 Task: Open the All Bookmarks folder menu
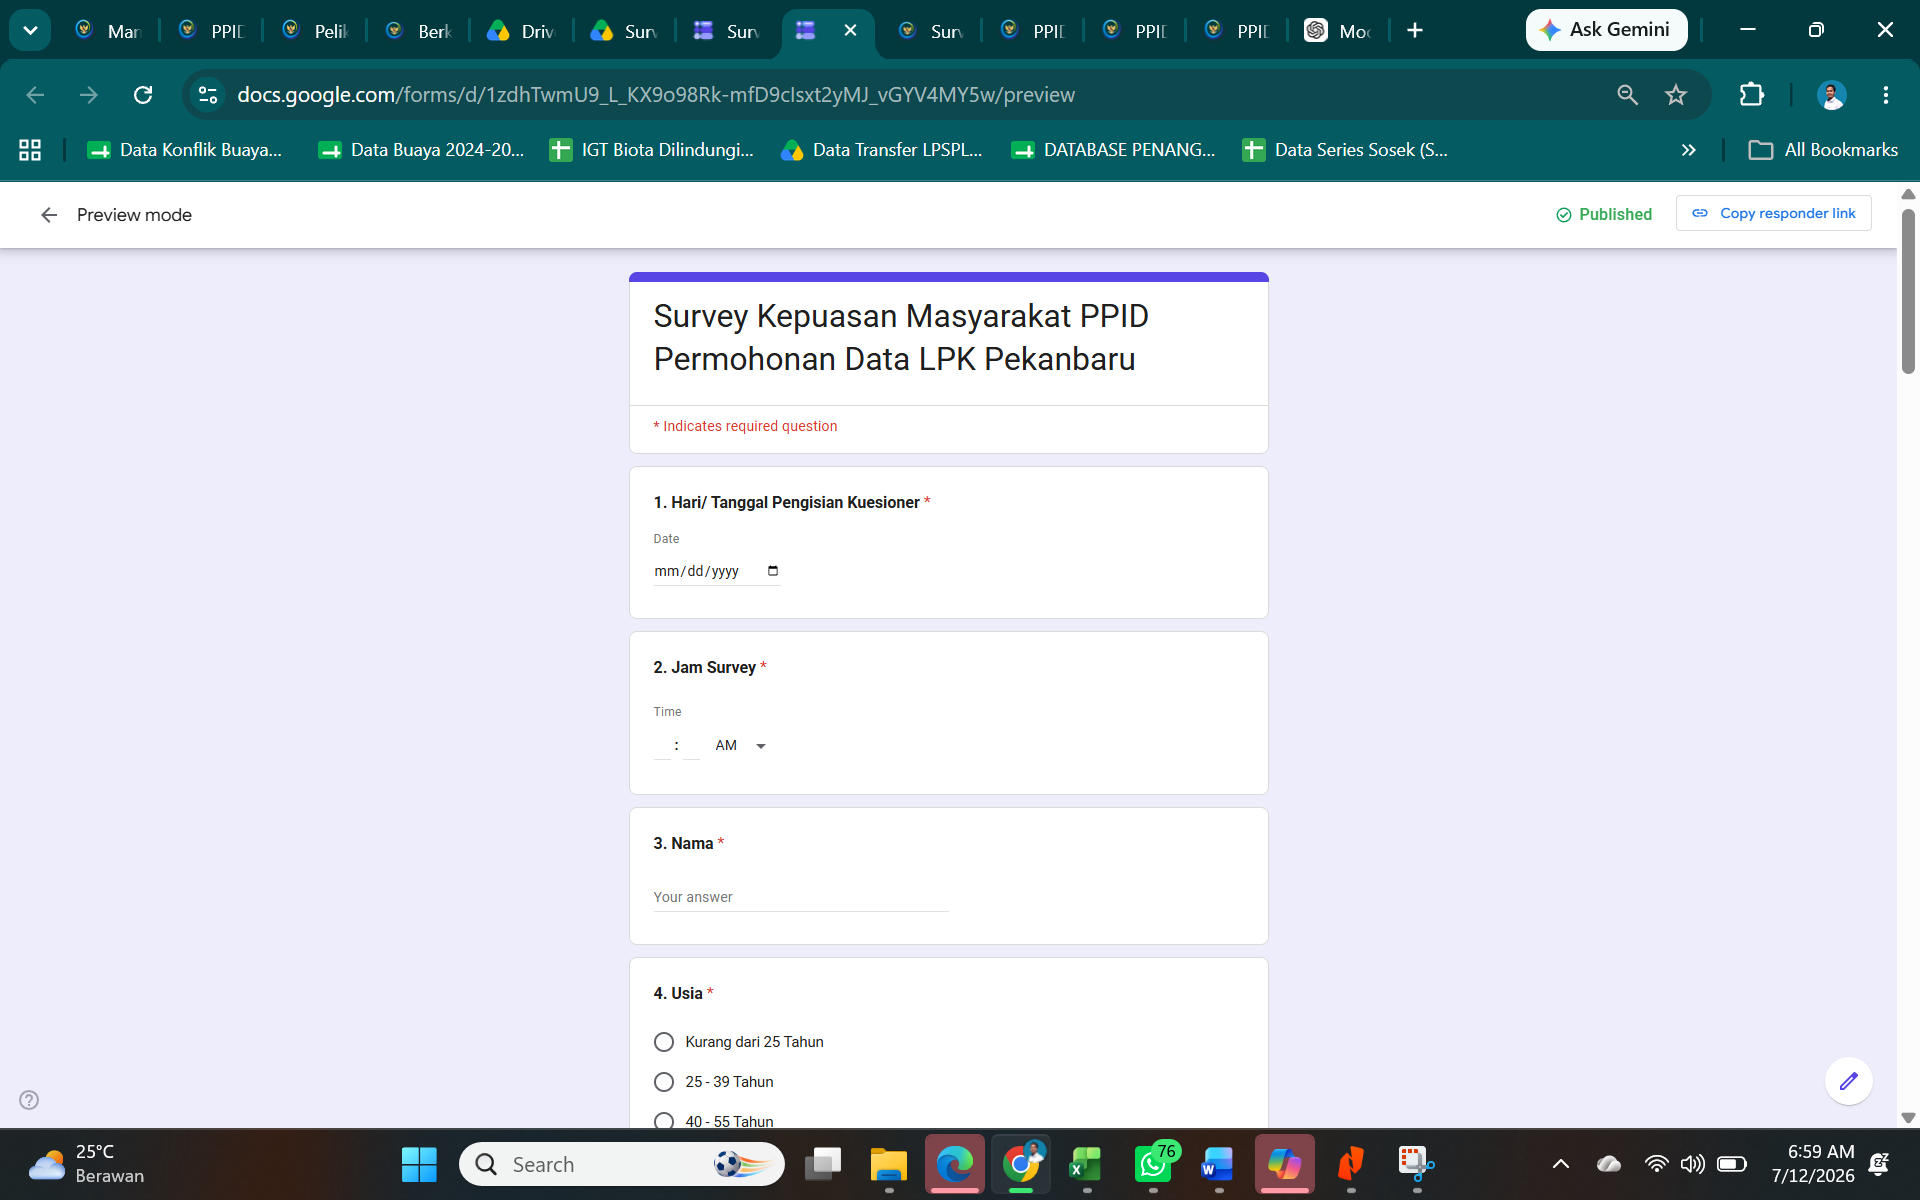1823,150
